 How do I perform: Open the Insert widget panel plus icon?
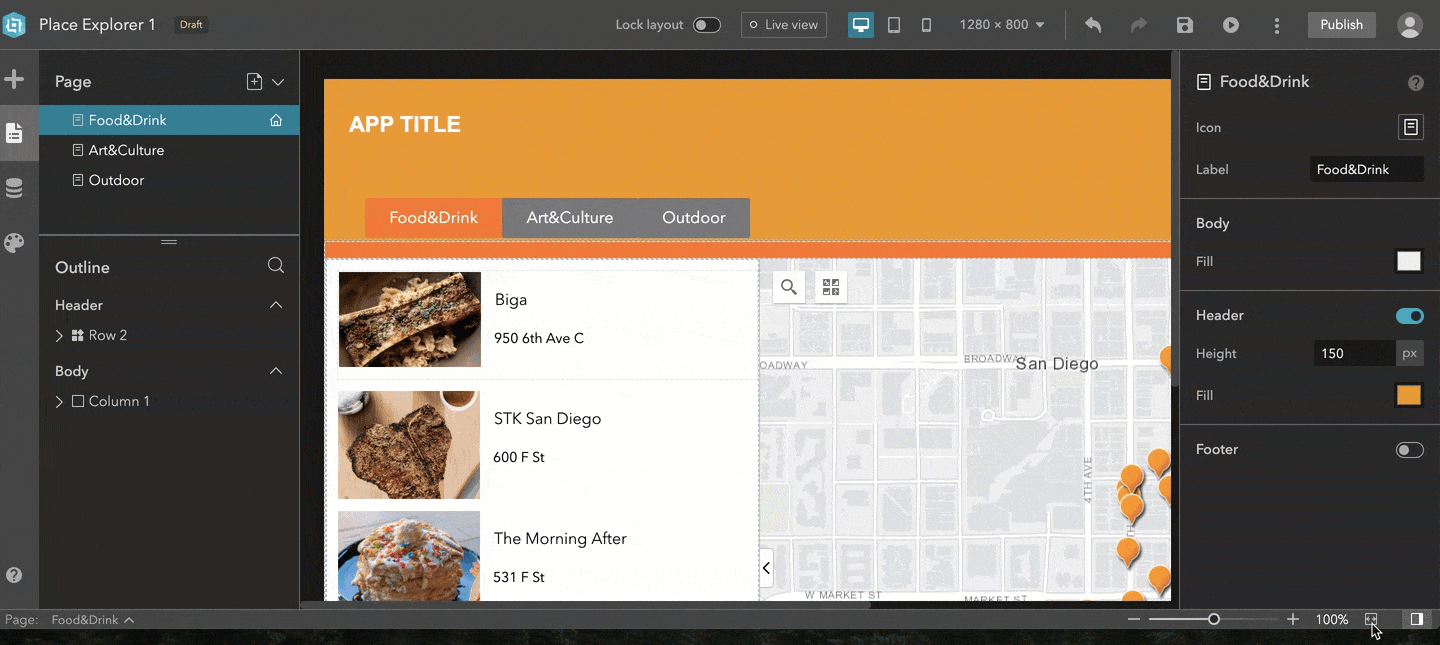click(x=14, y=79)
